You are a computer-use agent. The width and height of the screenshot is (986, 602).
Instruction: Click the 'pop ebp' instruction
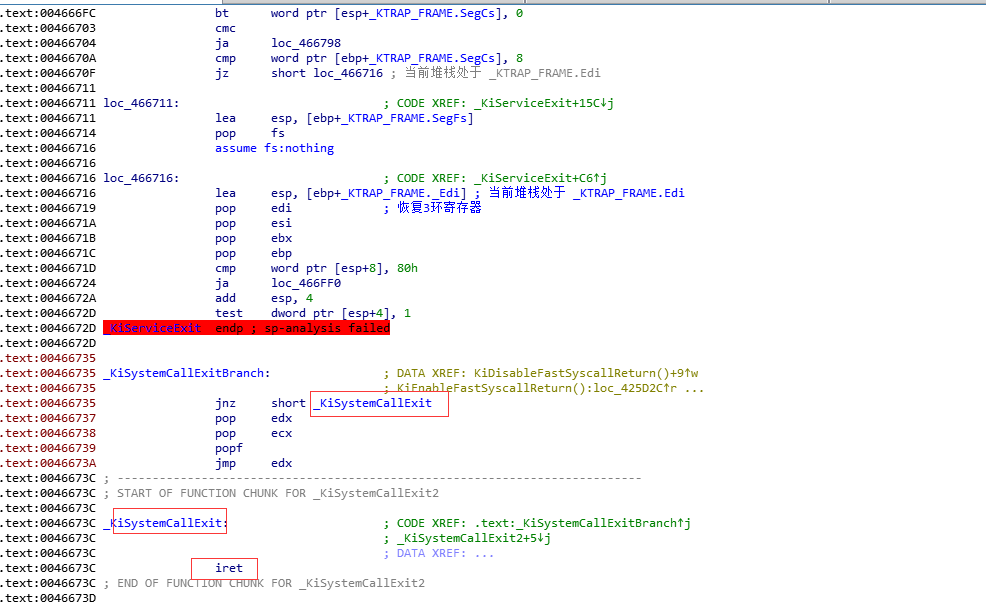coord(253,254)
